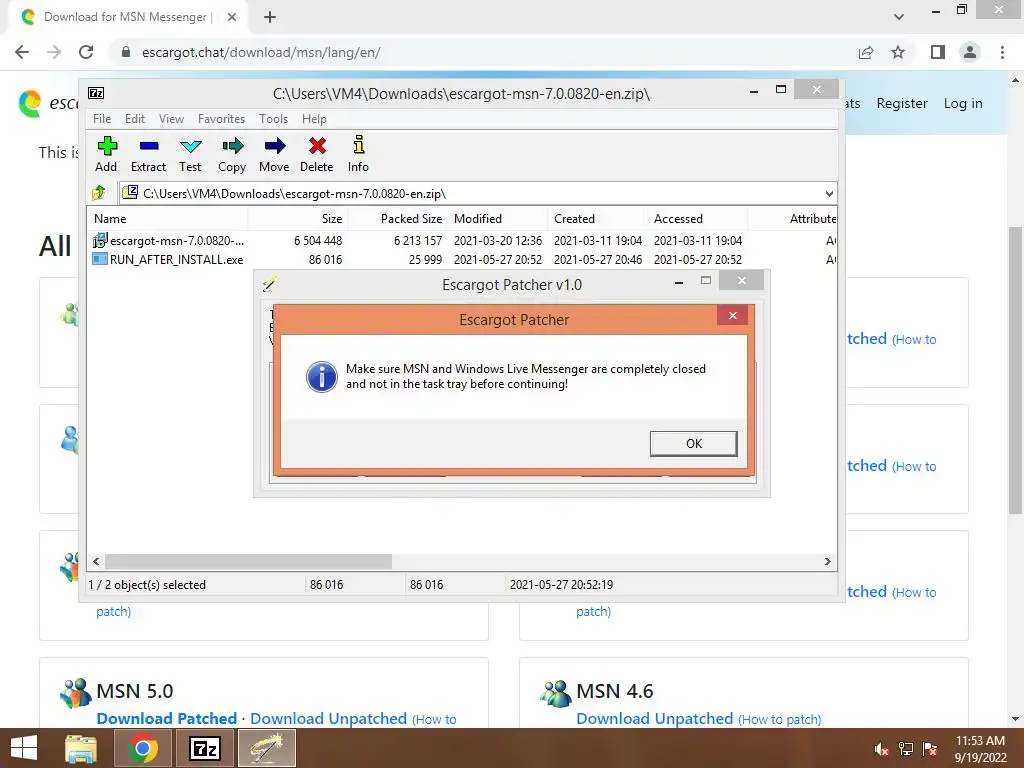Click the 7z logo icon in 7-Zip title bar
1024x768 pixels.
click(96, 93)
